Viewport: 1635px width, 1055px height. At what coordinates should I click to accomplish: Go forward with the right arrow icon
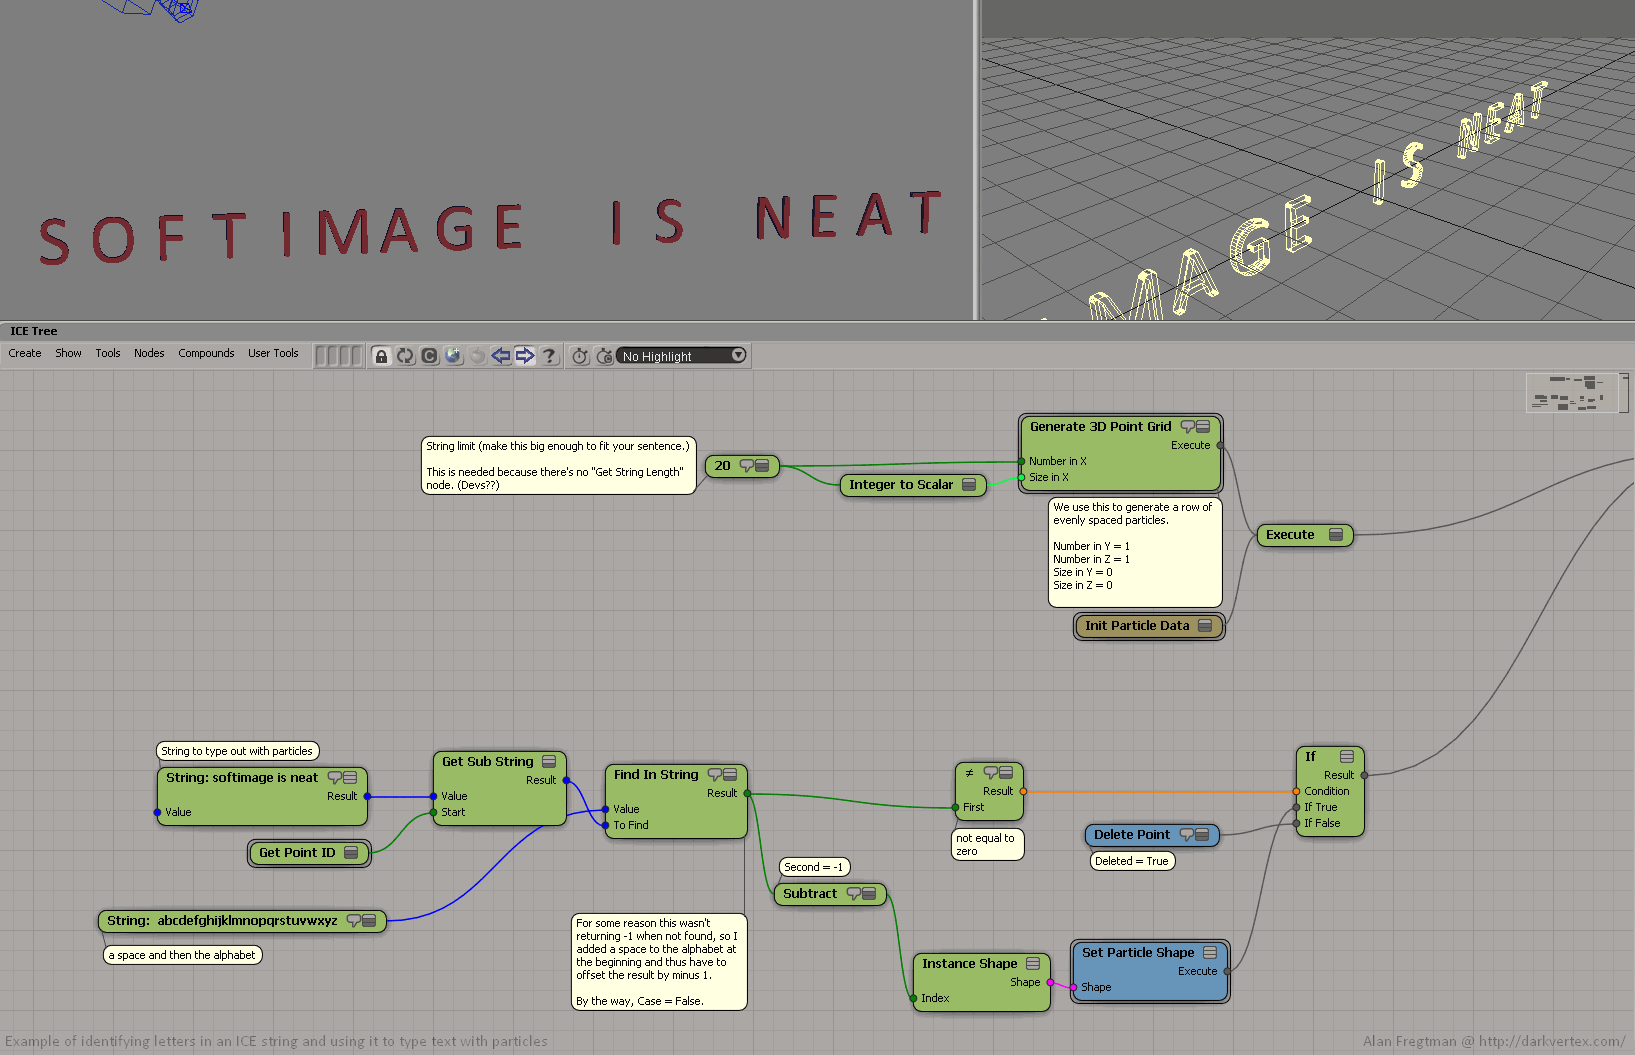pyautogui.click(x=525, y=356)
